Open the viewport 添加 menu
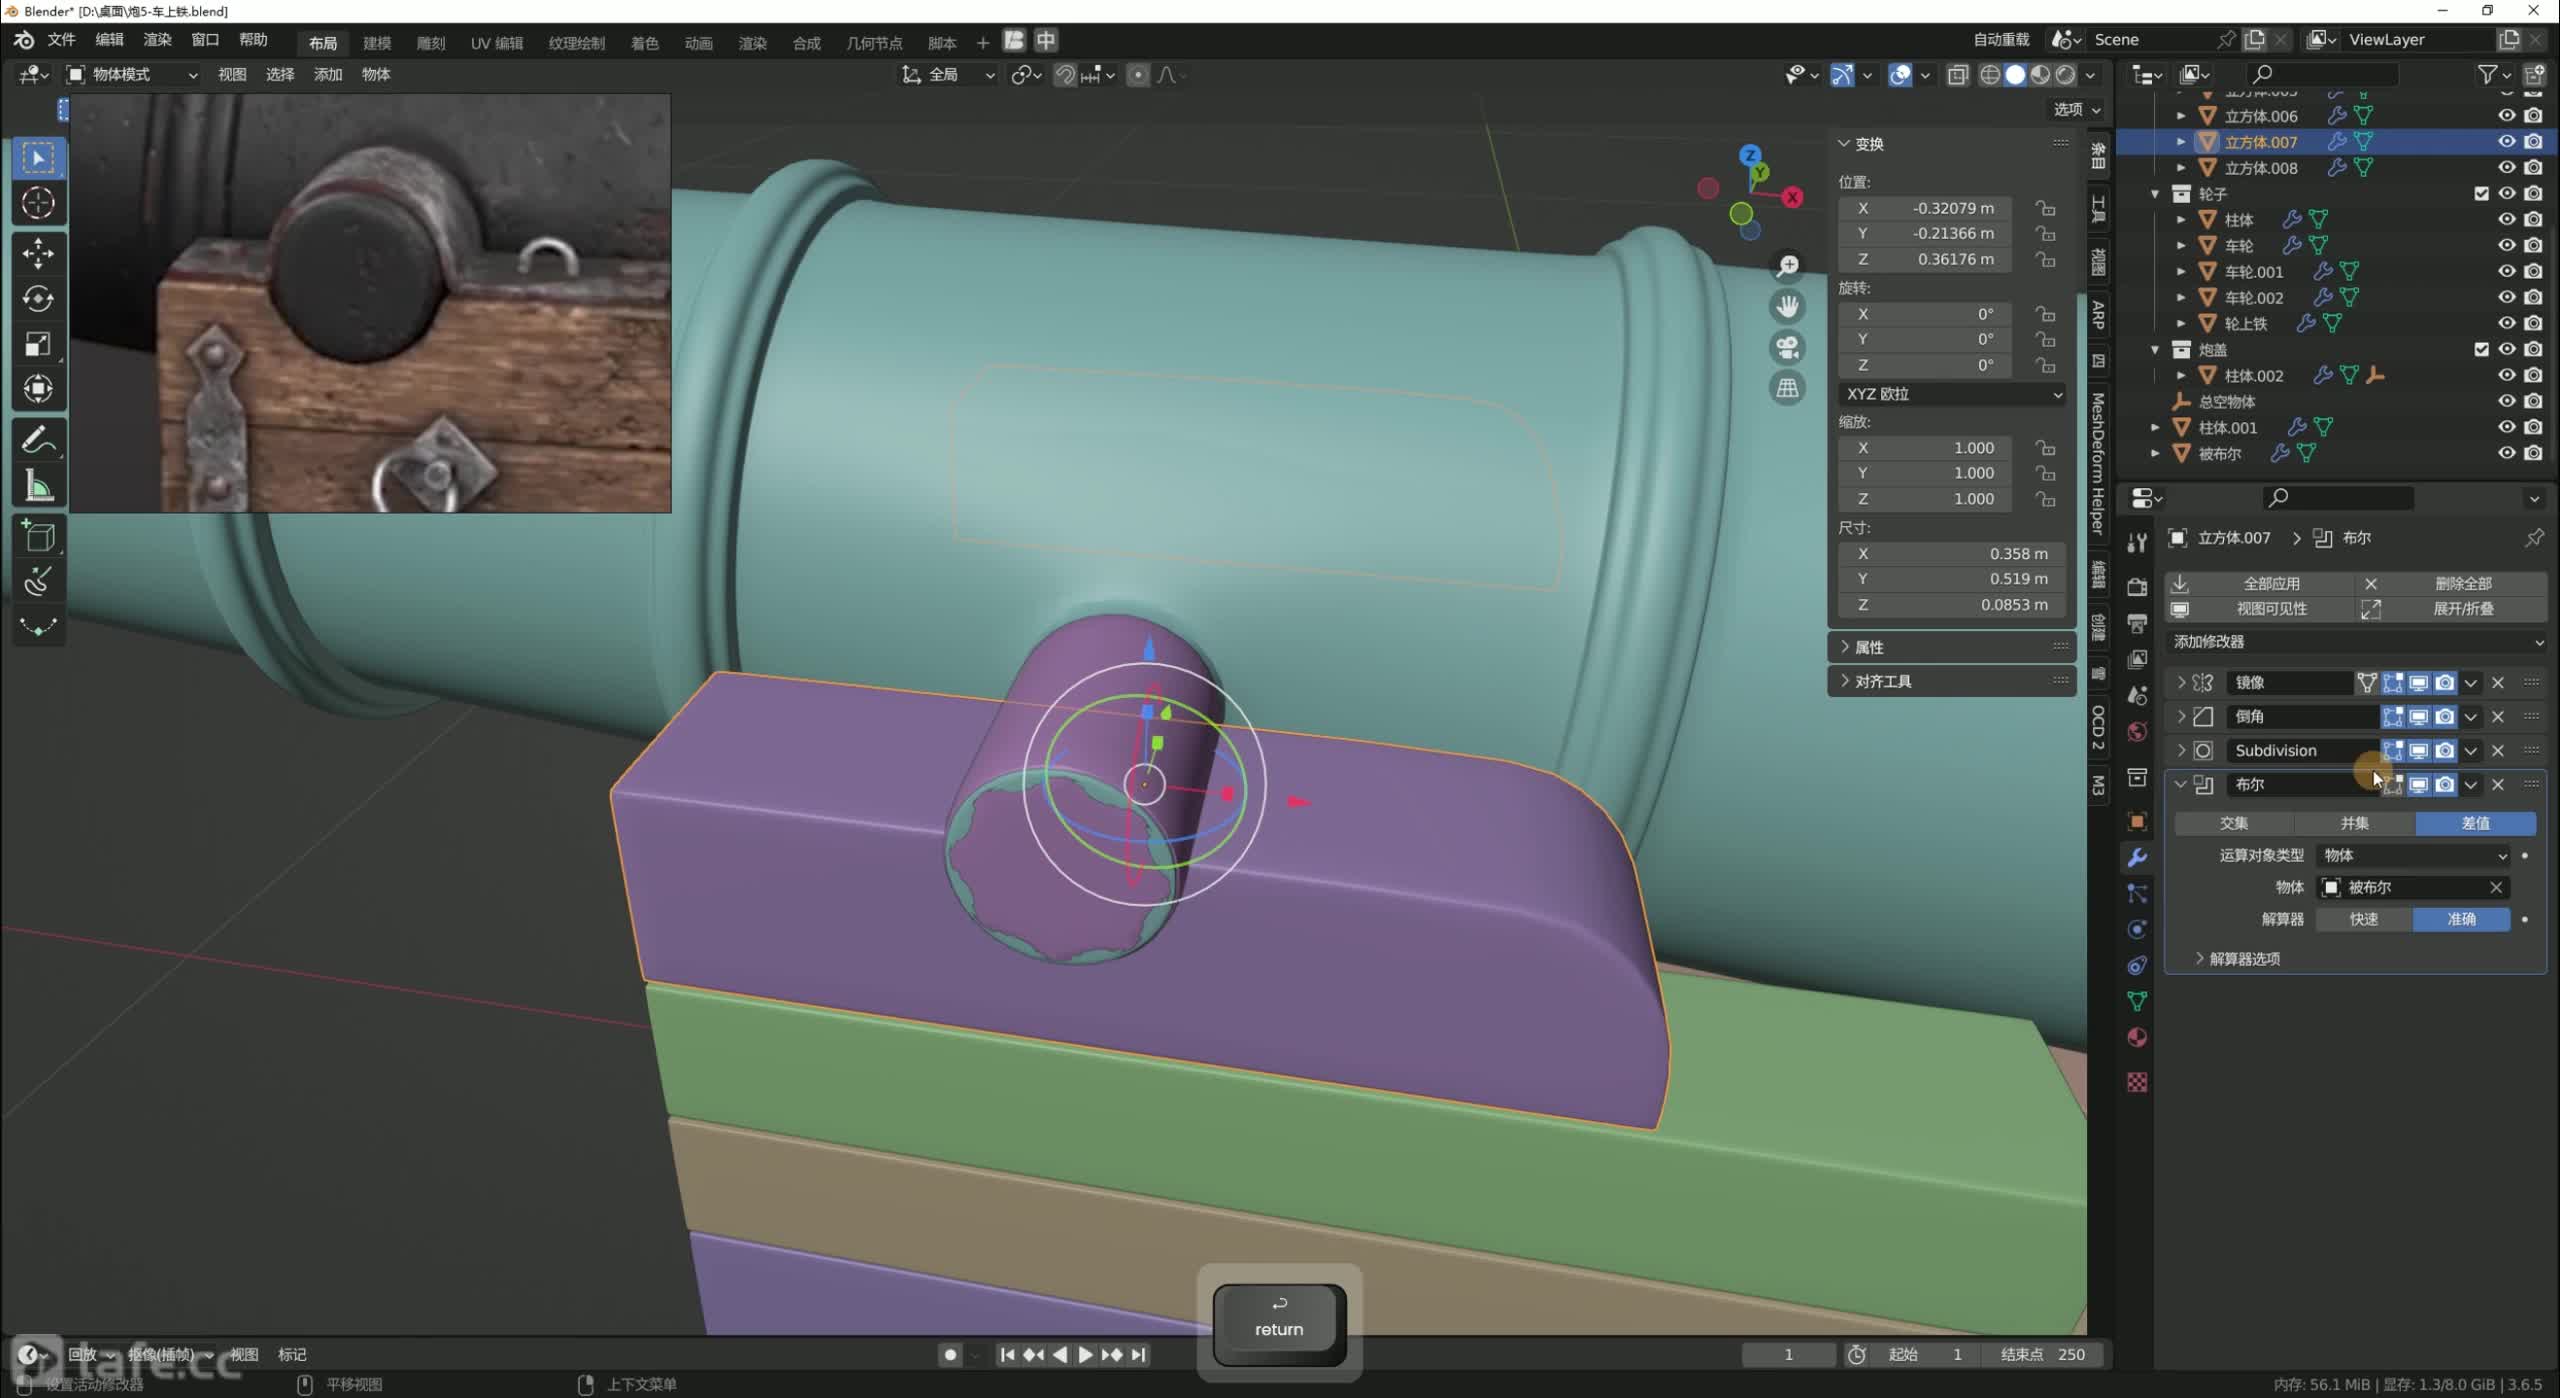This screenshot has width=2560, height=1398. pyautogui.click(x=328, y=75)
